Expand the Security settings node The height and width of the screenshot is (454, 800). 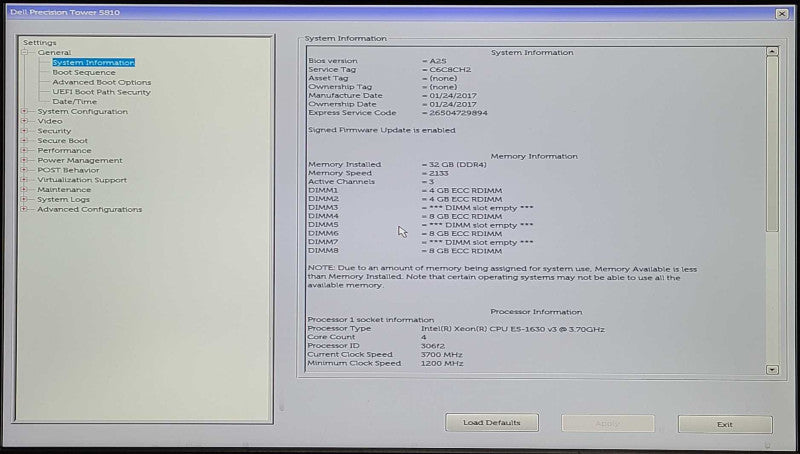click(24, 131)
